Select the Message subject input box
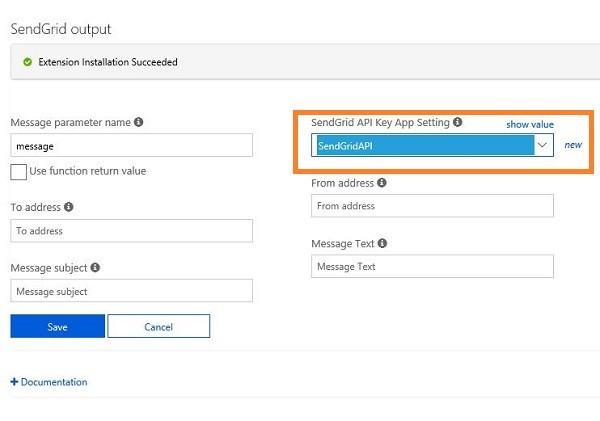 (131, 291)
